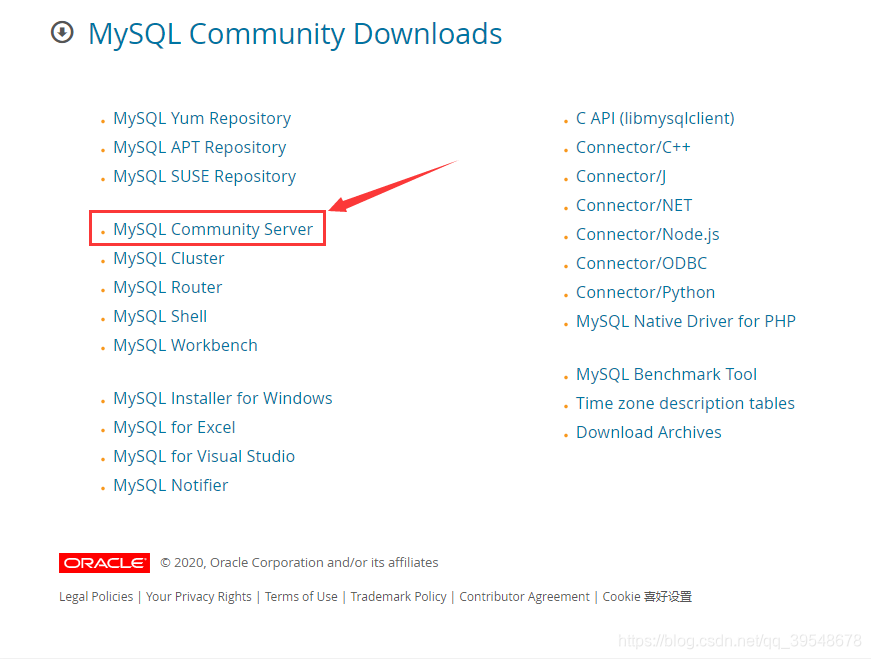Image resolution: width=871 pixels, height=659 pixels.
Task: Go to Download Archives
Action: click(x=649, y=432)
